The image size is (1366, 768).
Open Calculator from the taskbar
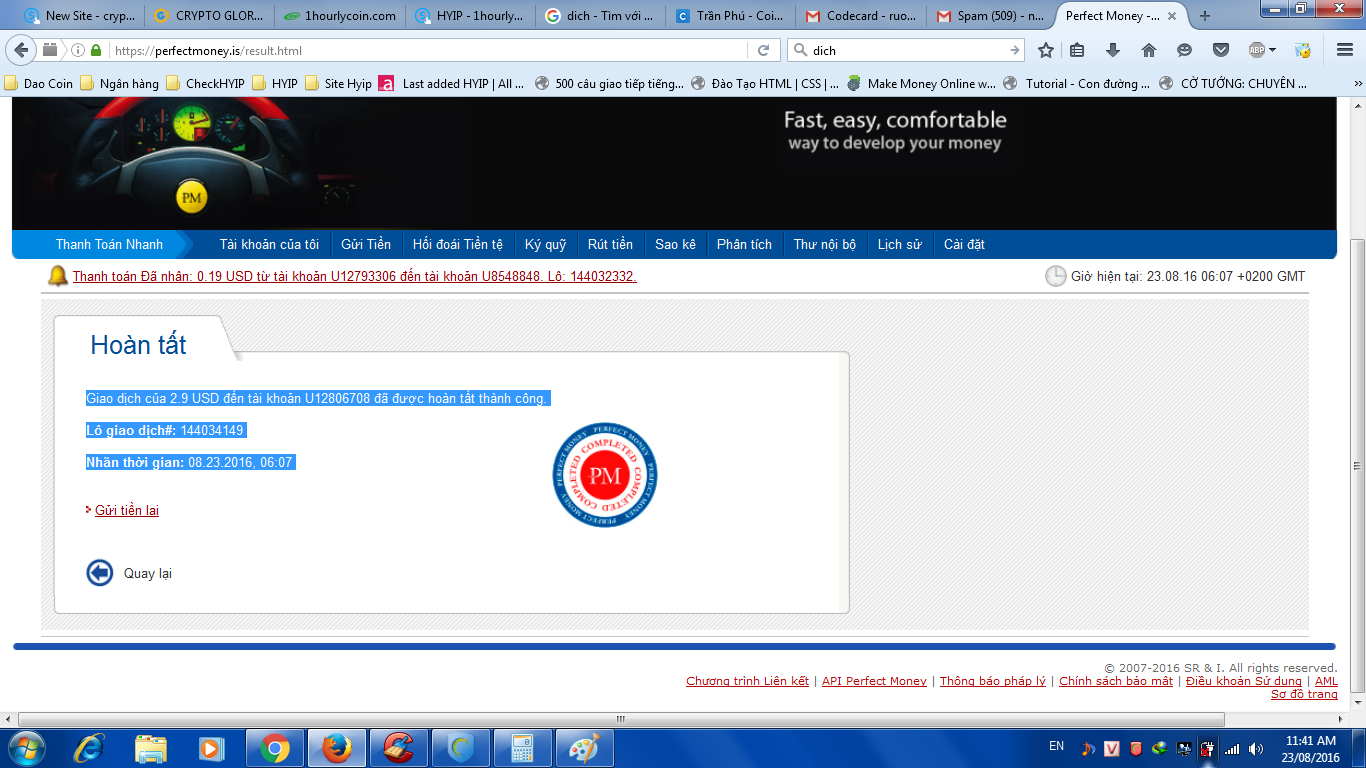(x=522, y=748)
